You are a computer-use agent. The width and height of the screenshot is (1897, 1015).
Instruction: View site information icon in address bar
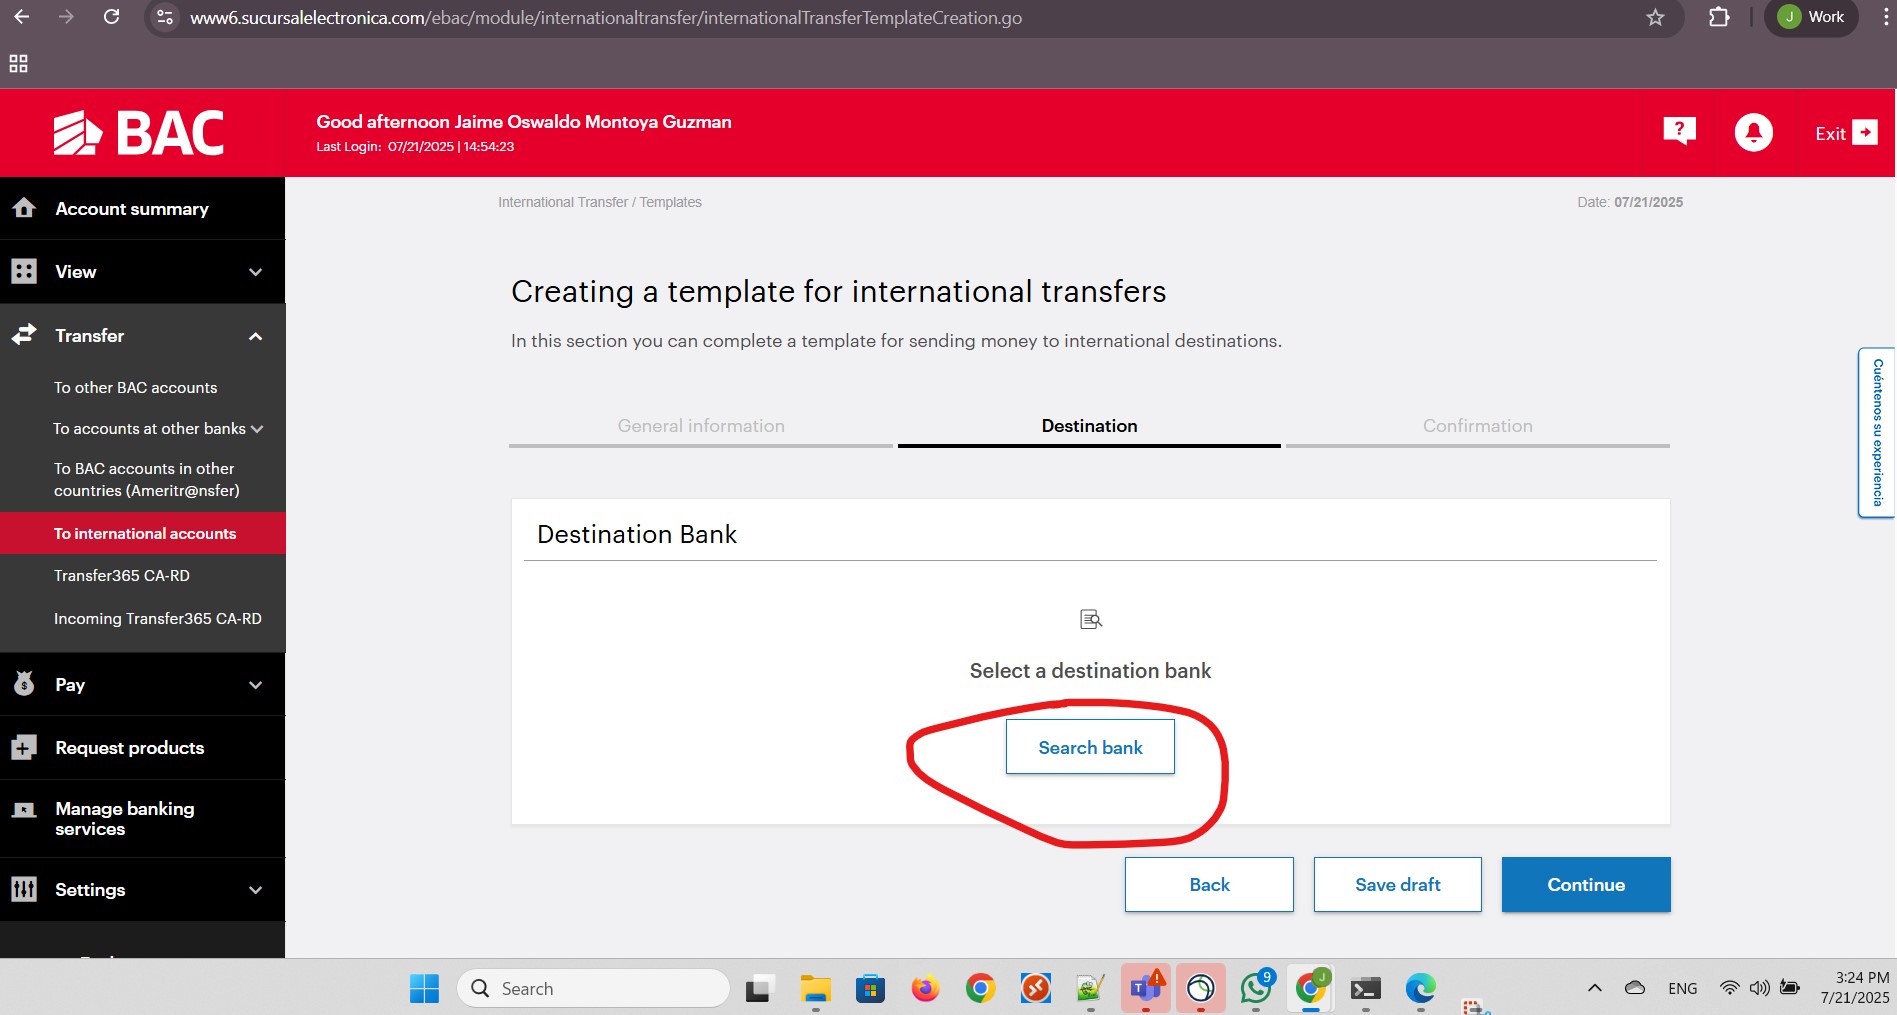[166, 17]
